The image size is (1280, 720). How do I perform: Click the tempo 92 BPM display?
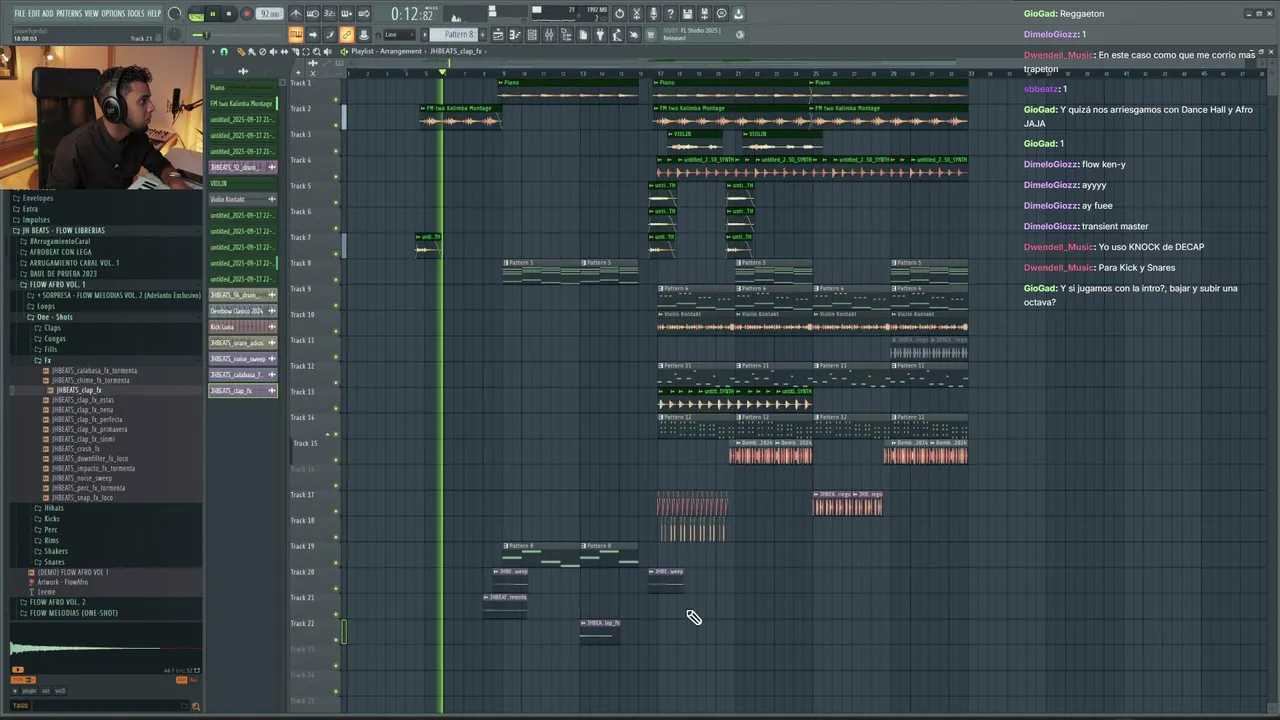click(x=270, y=14)
